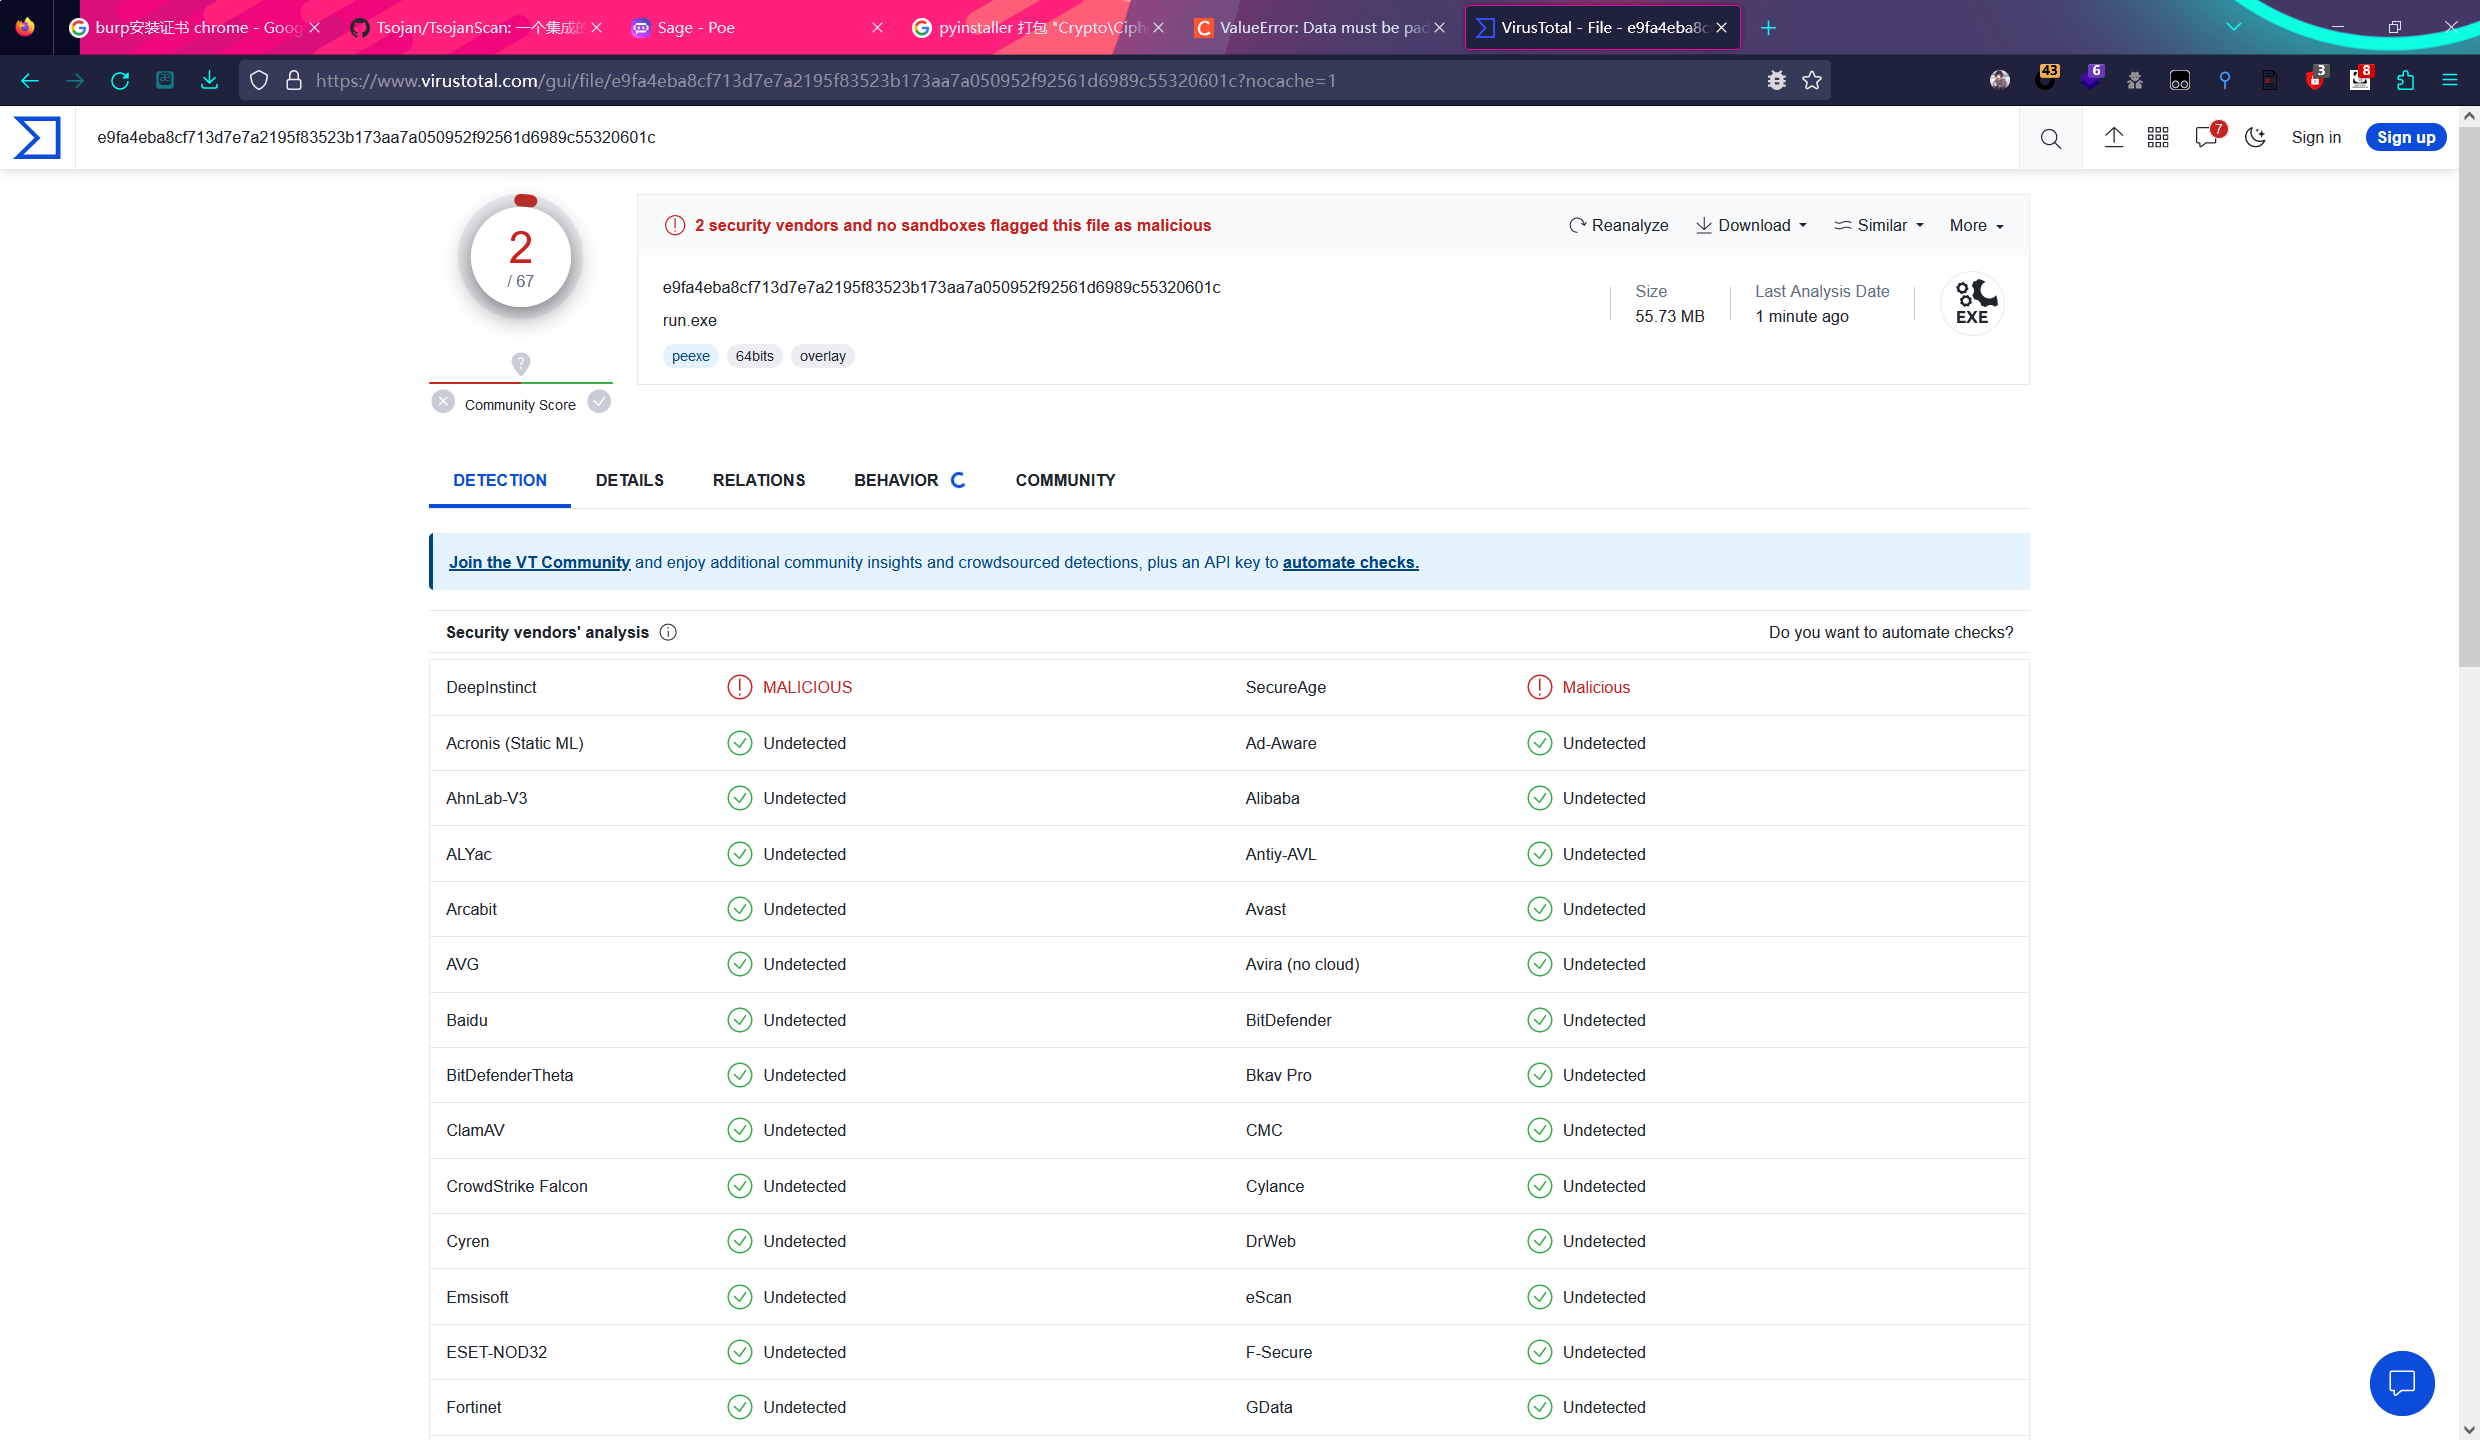Open the apps grid icon

2158,137
